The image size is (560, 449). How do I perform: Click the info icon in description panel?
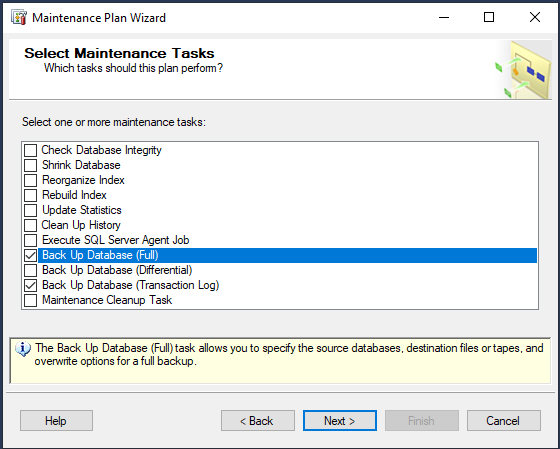click(23, 349)
